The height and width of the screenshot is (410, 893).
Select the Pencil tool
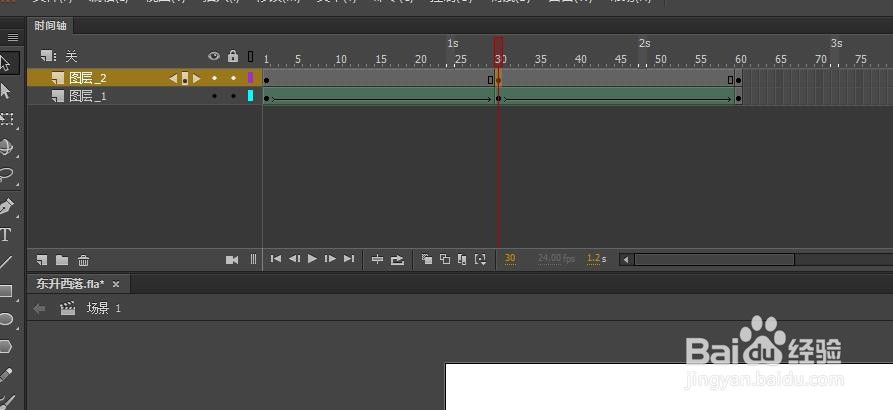coord(6,375)
